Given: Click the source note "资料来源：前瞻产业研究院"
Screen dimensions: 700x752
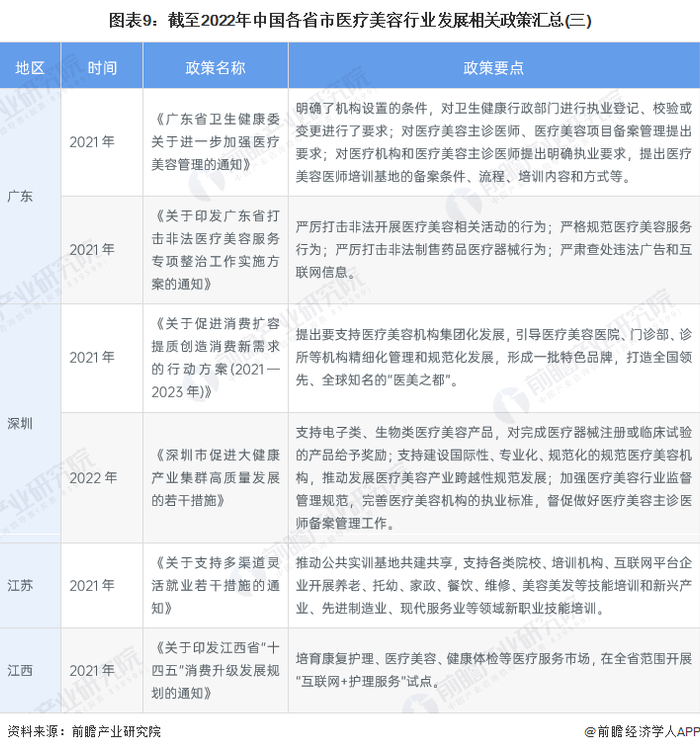Looking at the screenshot, I should pyautogui.click(x=84, y=731).
